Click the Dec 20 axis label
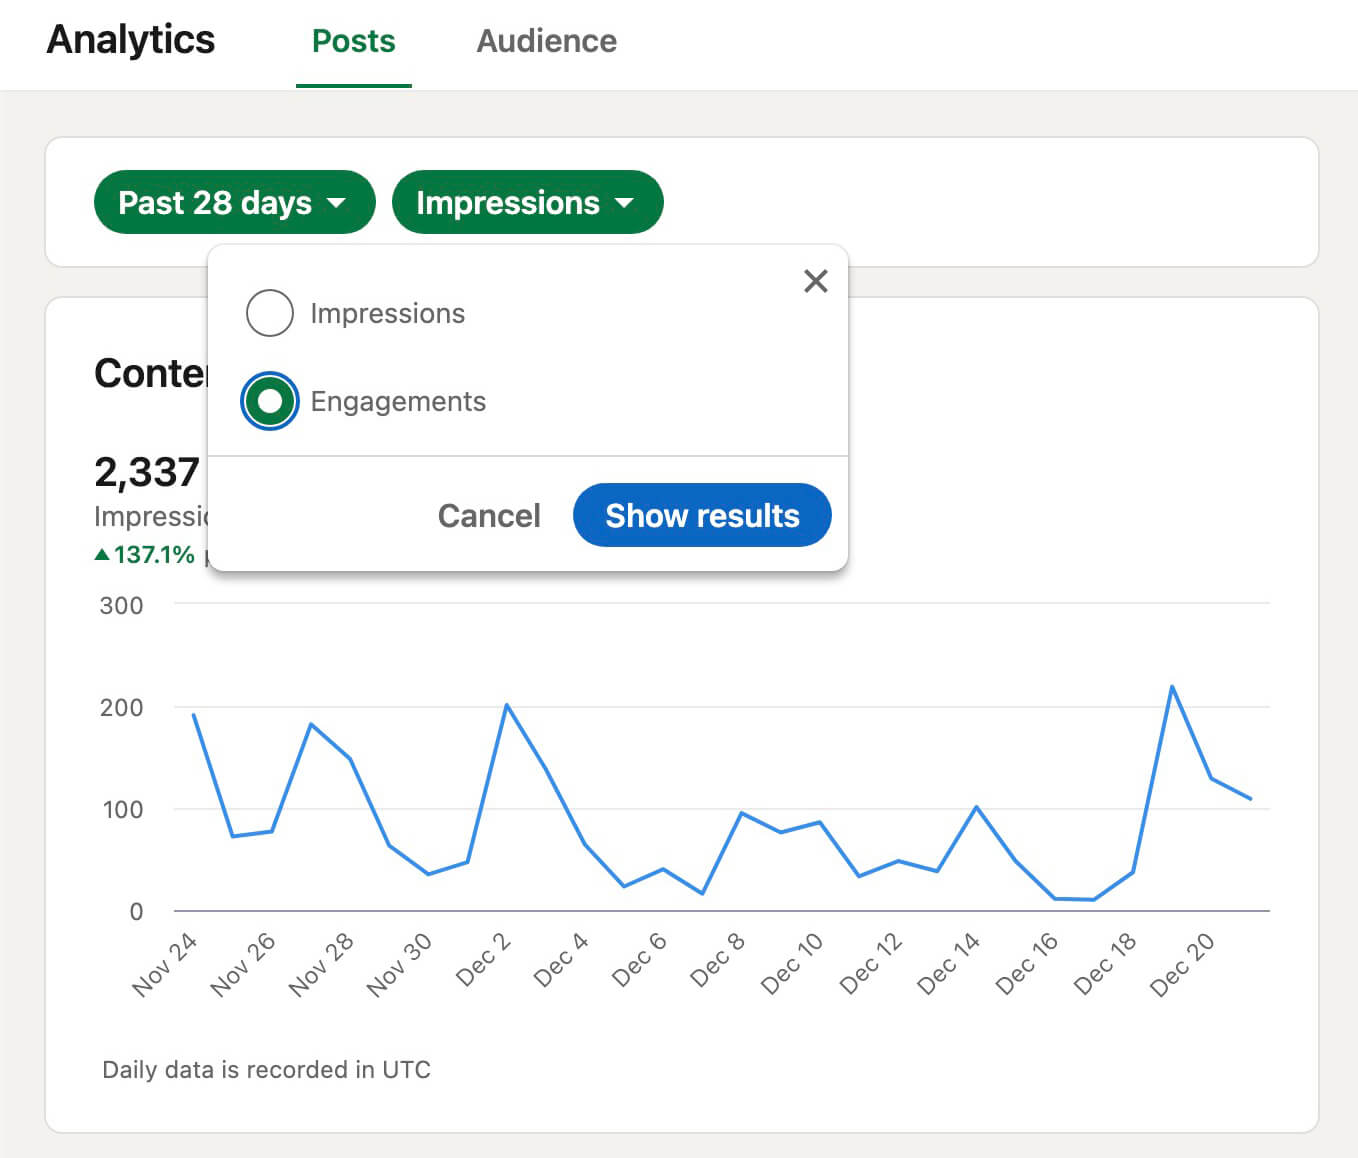This screenshot has width=1358, height=1158. tap(1181, 964)
